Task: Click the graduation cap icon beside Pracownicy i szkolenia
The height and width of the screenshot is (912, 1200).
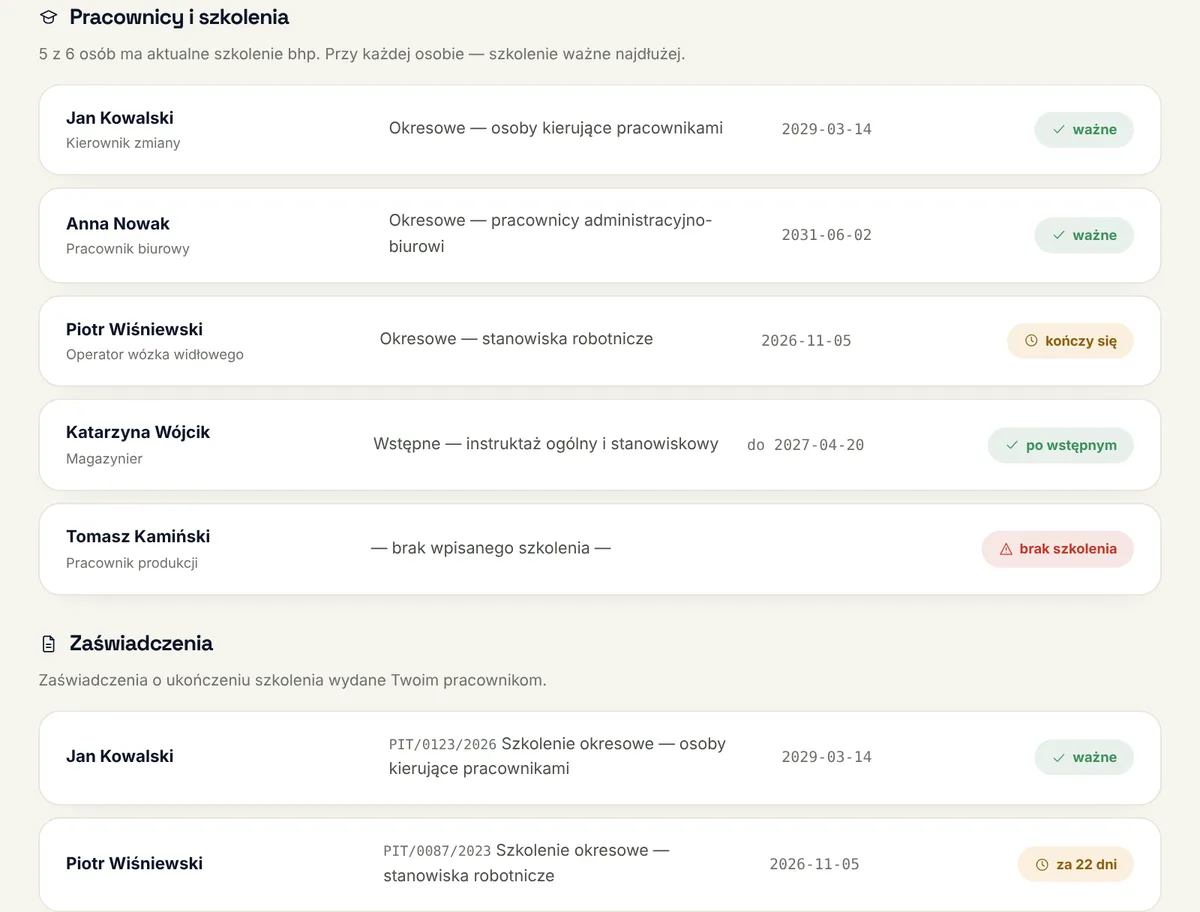Action: [x=48, y=18]
